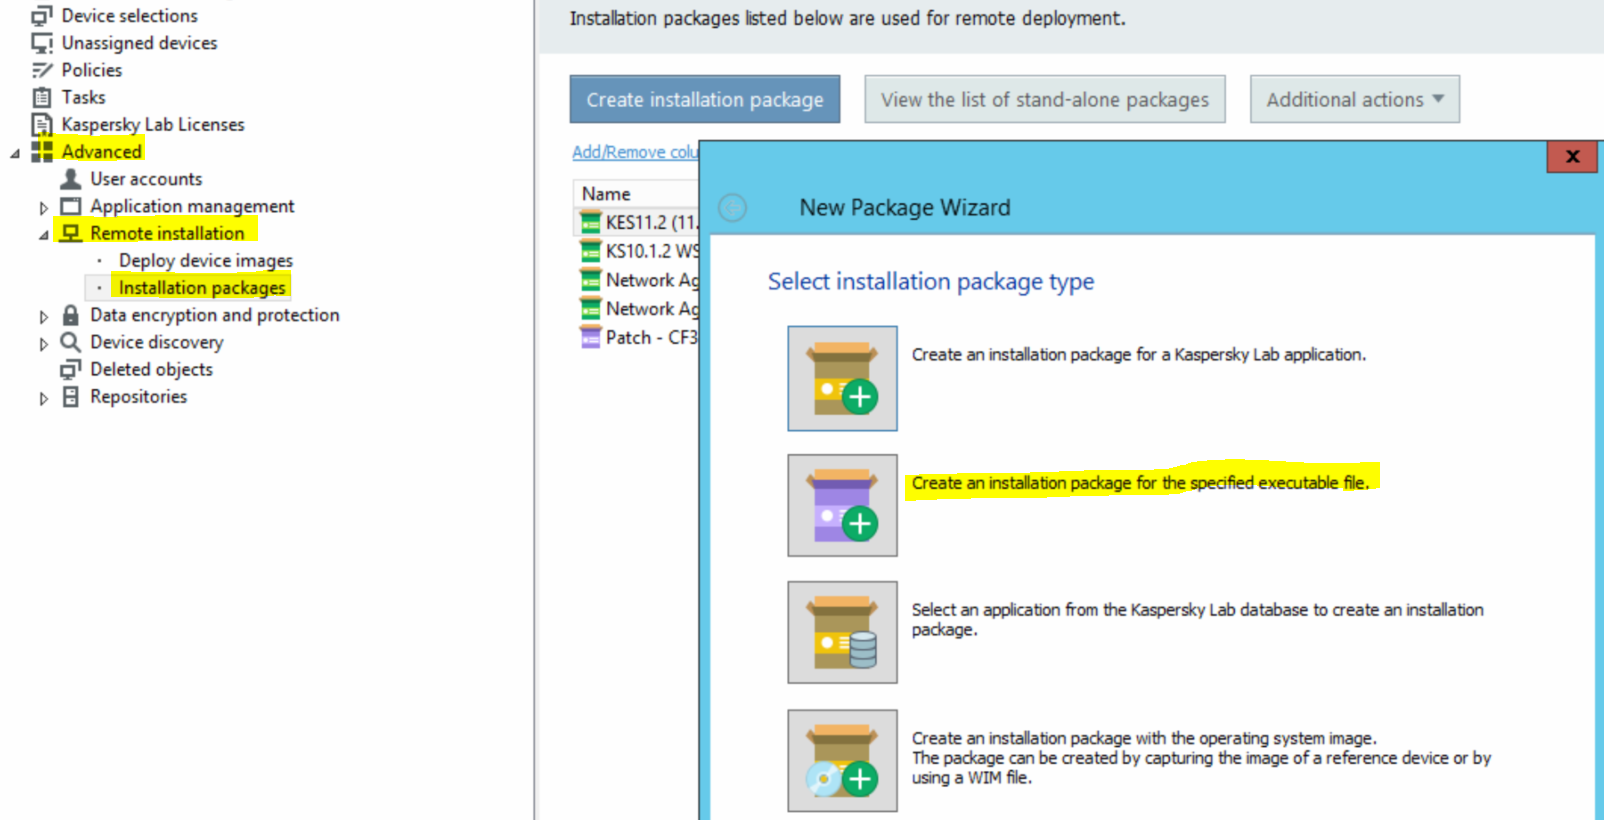Click the Deleted objects icon
The image size is (1604, 820).
pyautogui.click(x=70, y=369)
